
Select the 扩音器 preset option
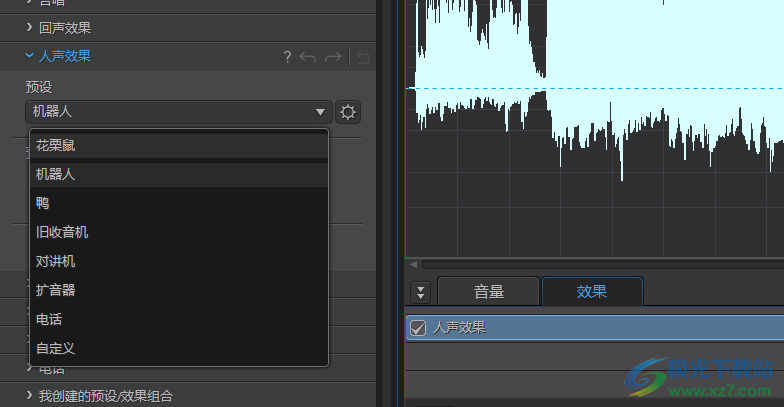pyautogui.click(x=56, y=290)
